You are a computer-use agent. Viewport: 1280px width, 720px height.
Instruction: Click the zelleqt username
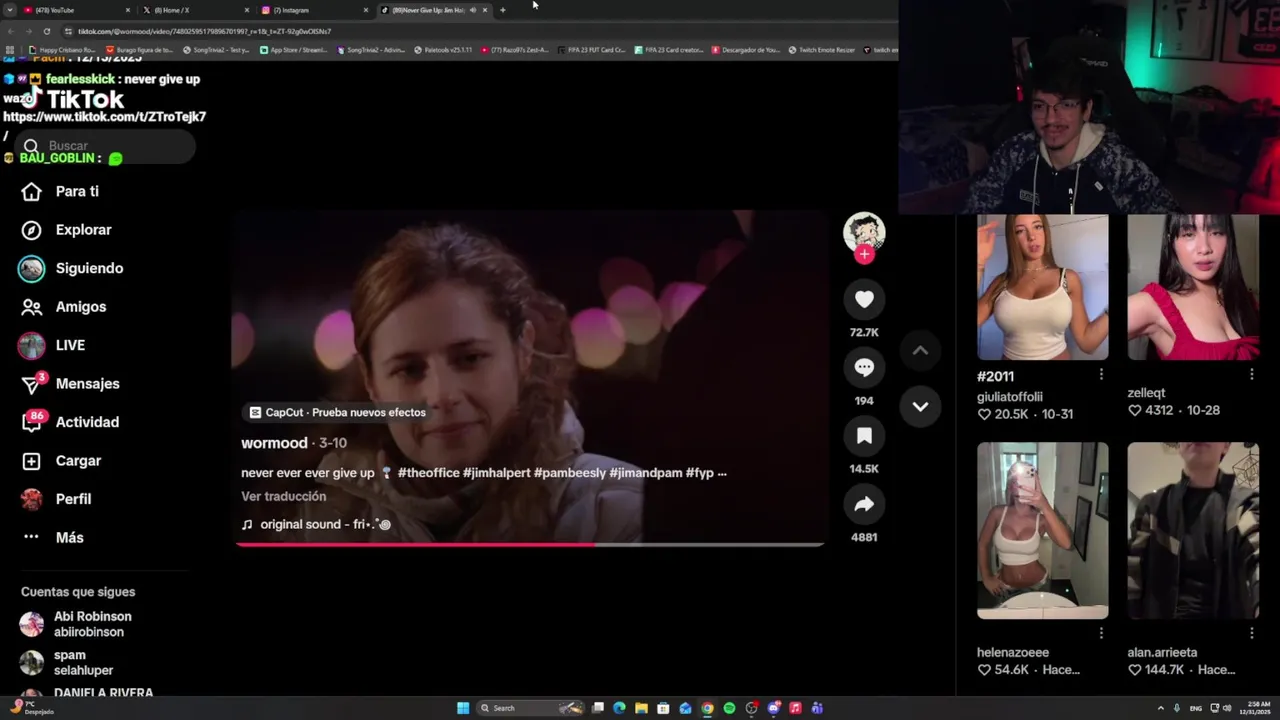click(1146, 393)
